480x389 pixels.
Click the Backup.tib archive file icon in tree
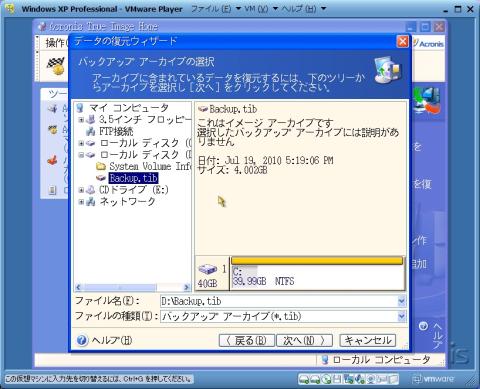[x=101, y=178]
